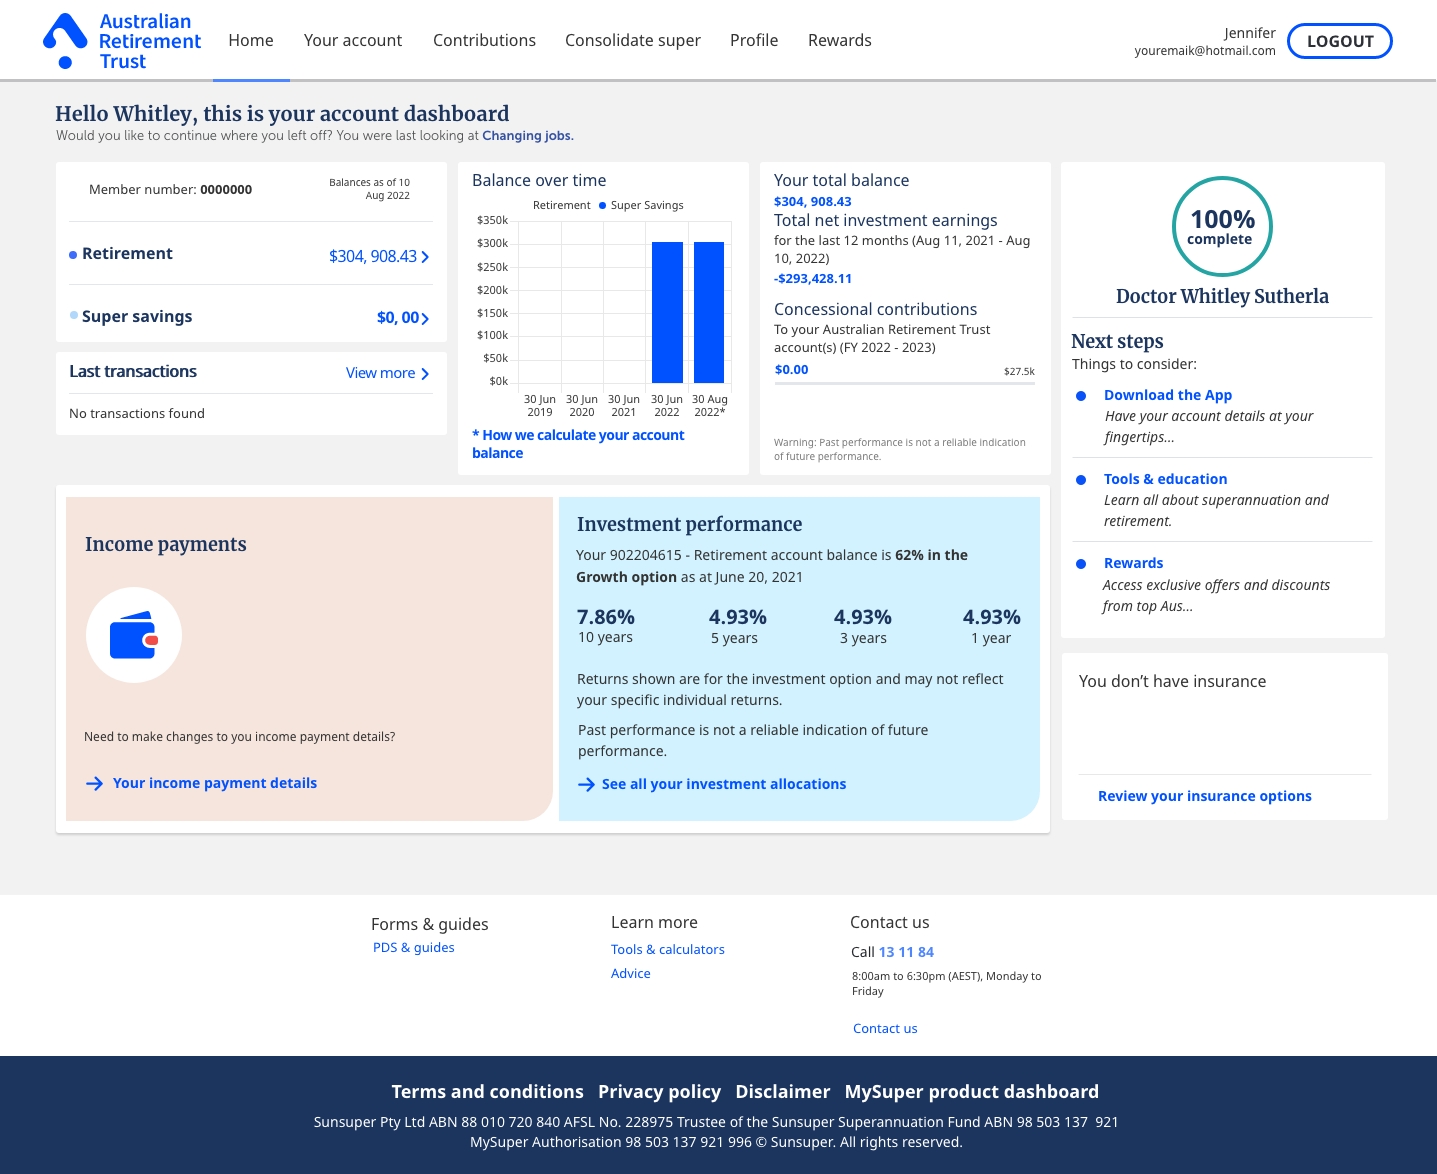The width and height of the screenshot is (1437, 1174).
Task: Click You don't have insurance text
Action: coord(1172,681)
